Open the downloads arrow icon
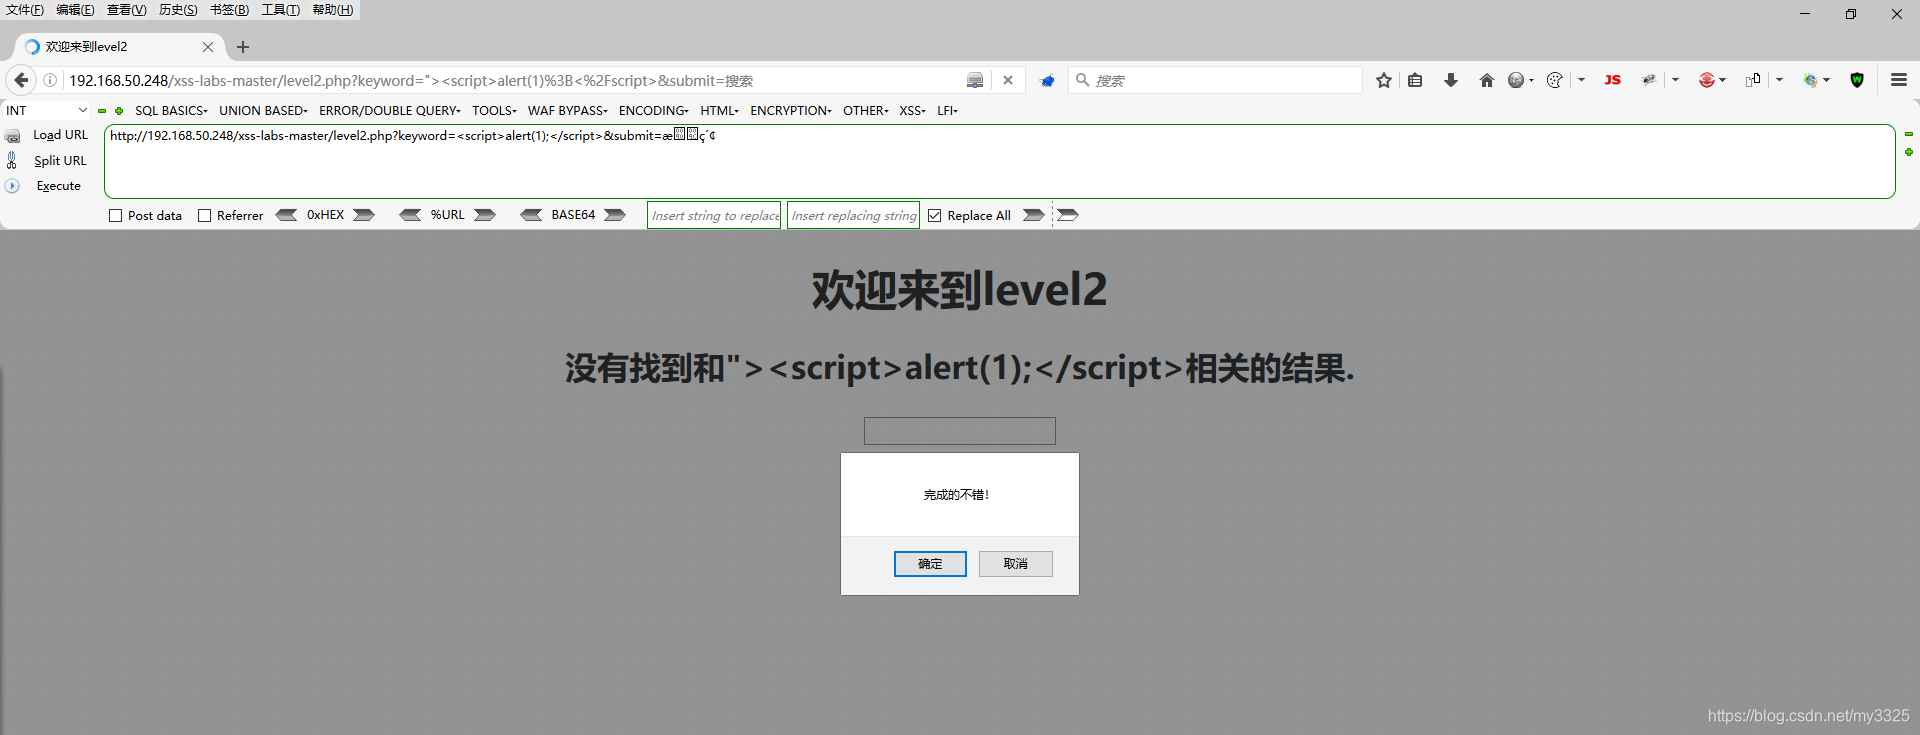 [x=1451, y=80]
